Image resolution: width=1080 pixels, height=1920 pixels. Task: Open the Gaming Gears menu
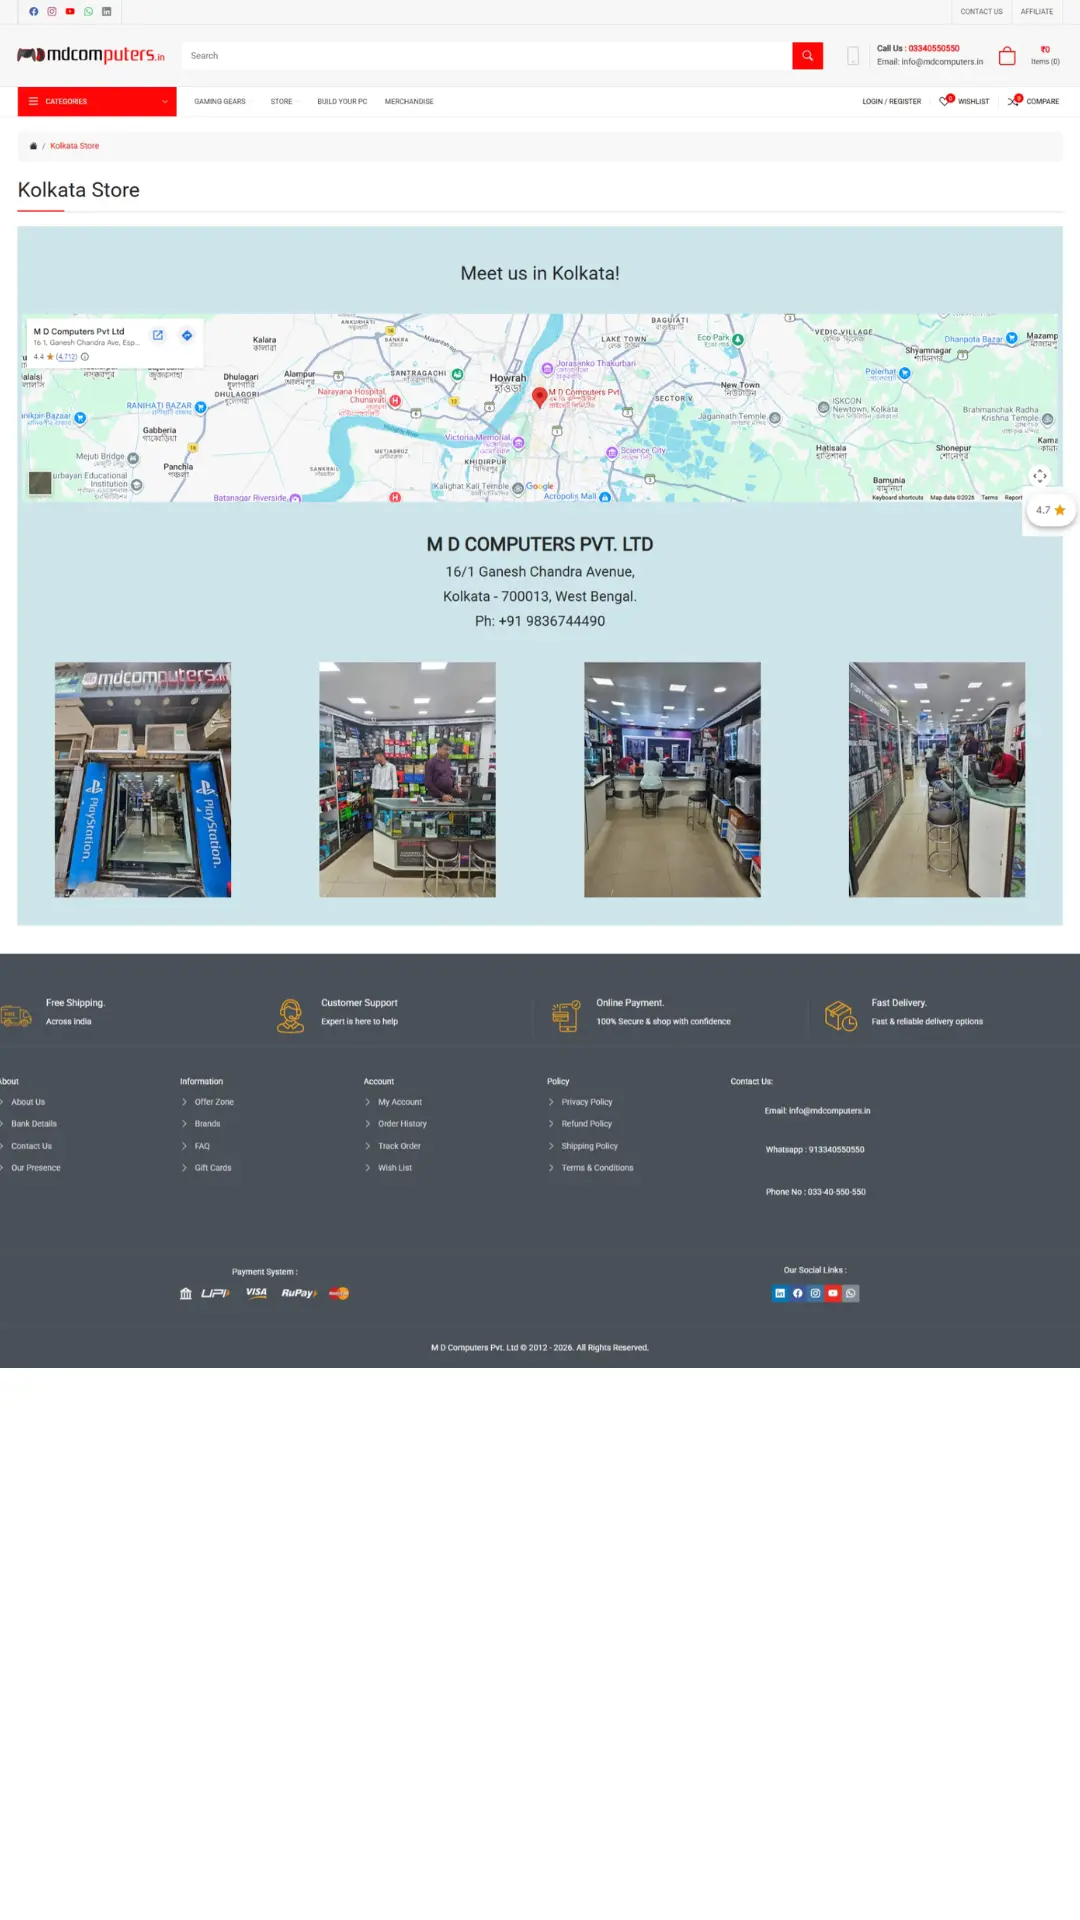[x=220, y=101]
